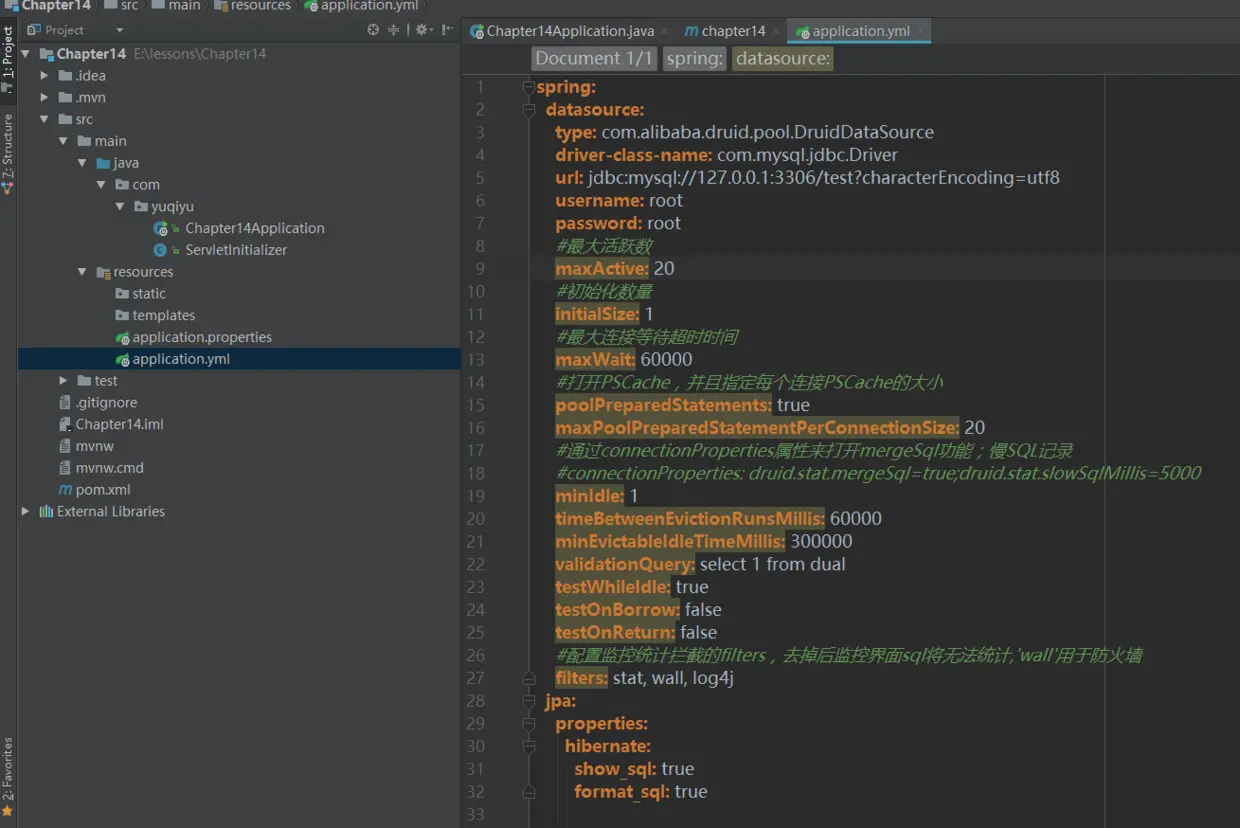This screenshot has width=1240, height=828.
Task: Close the Chapter14Application.java tab
Action: pyautogui.click(x=665, y=31)
